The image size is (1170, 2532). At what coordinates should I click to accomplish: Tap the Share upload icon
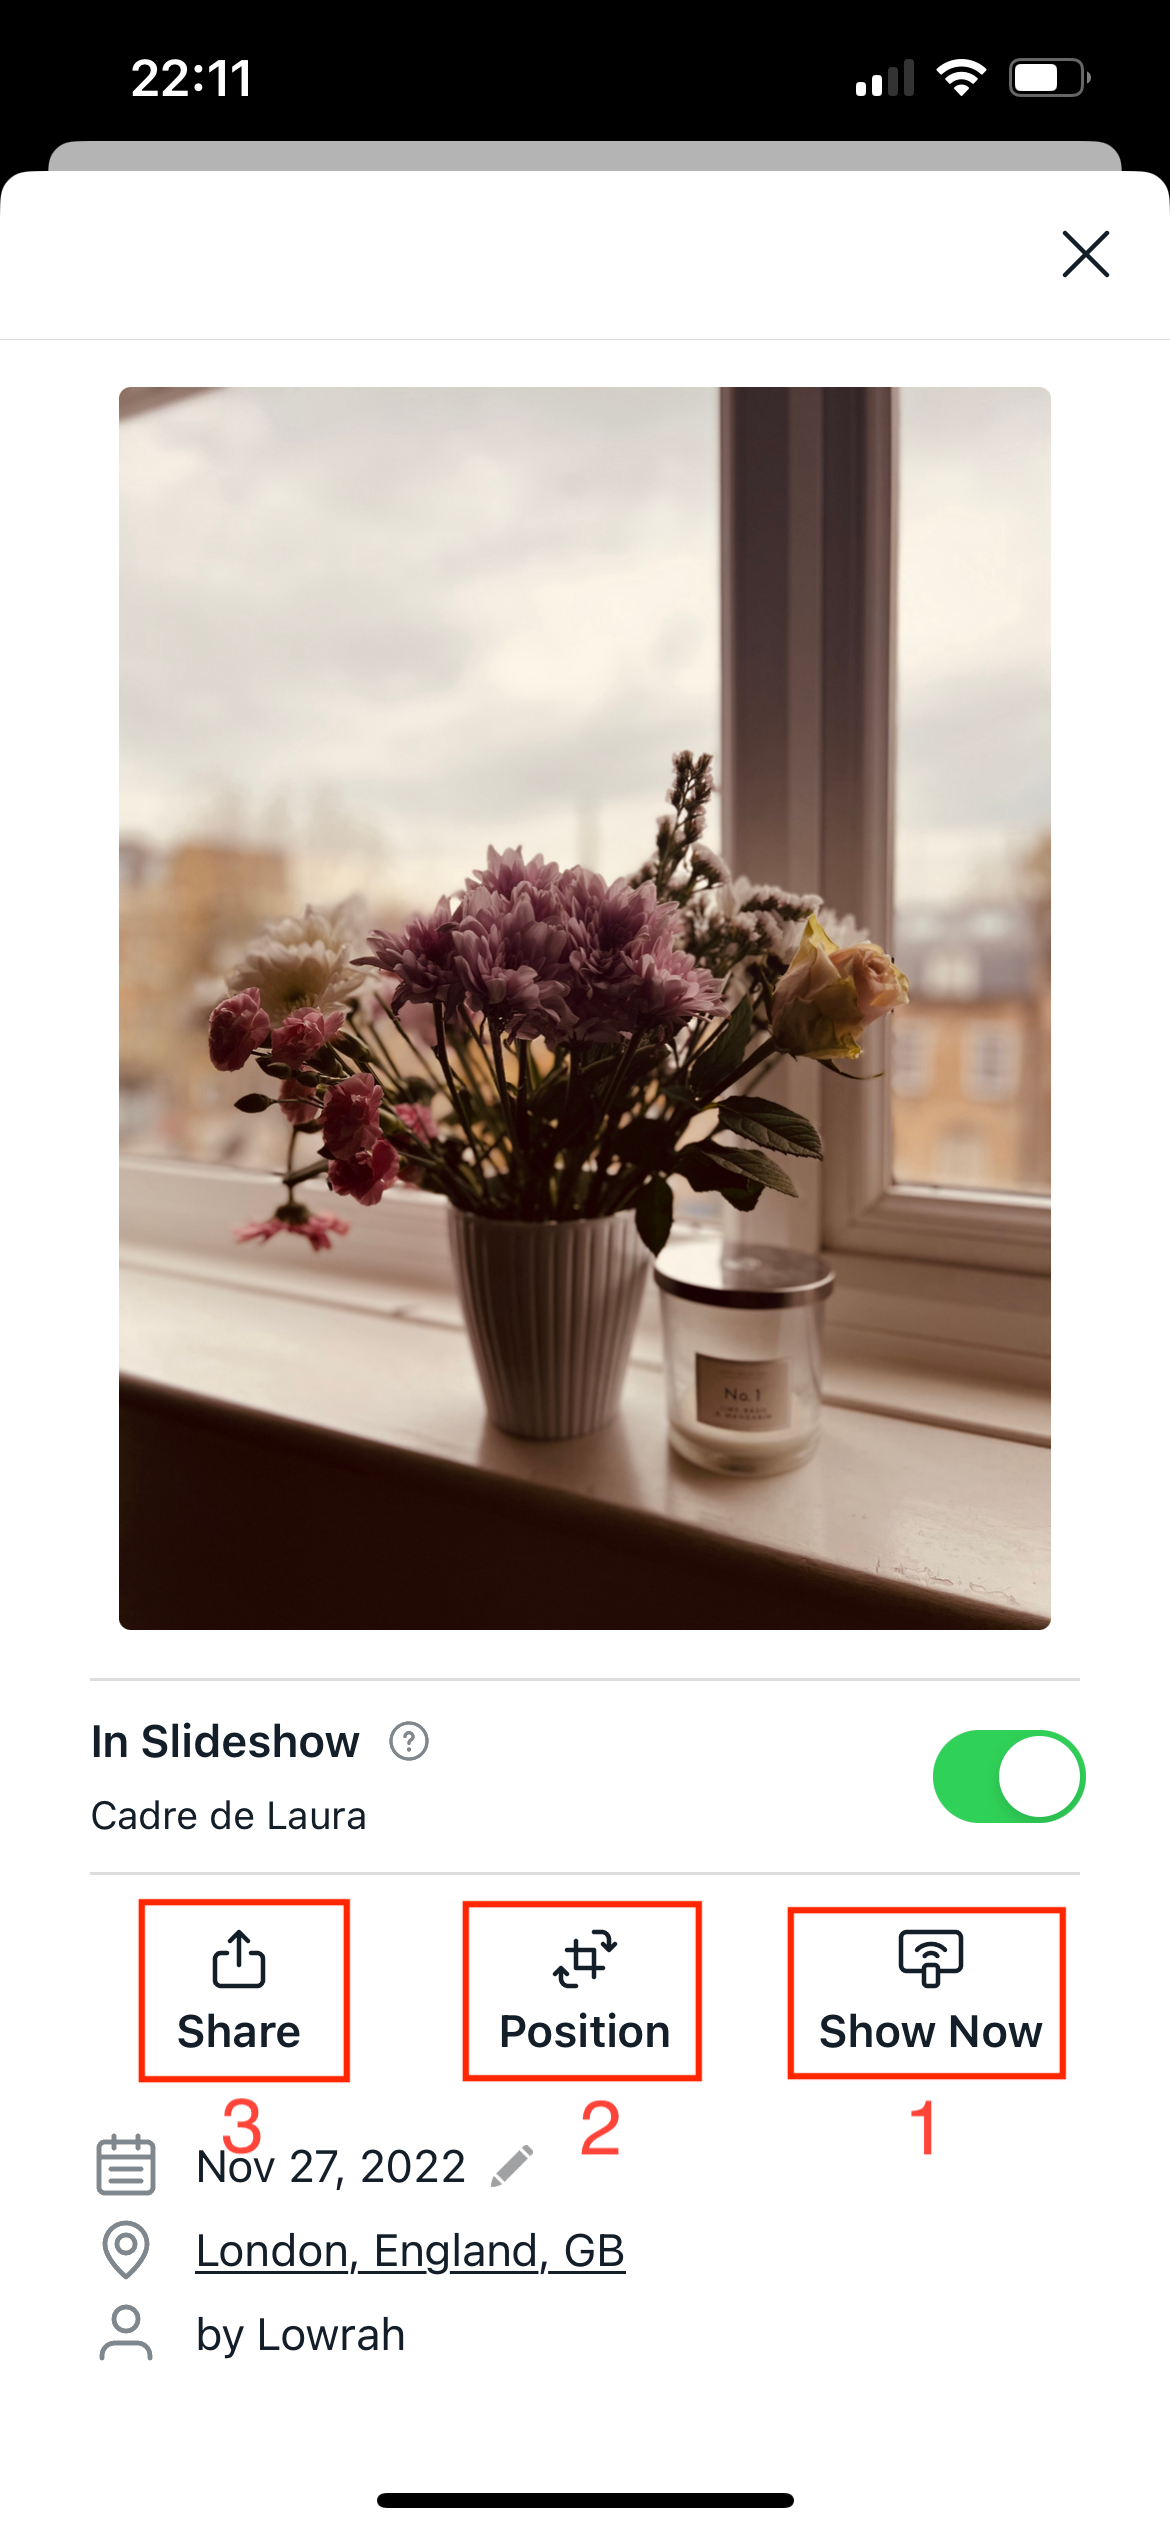click(239, 1958)
